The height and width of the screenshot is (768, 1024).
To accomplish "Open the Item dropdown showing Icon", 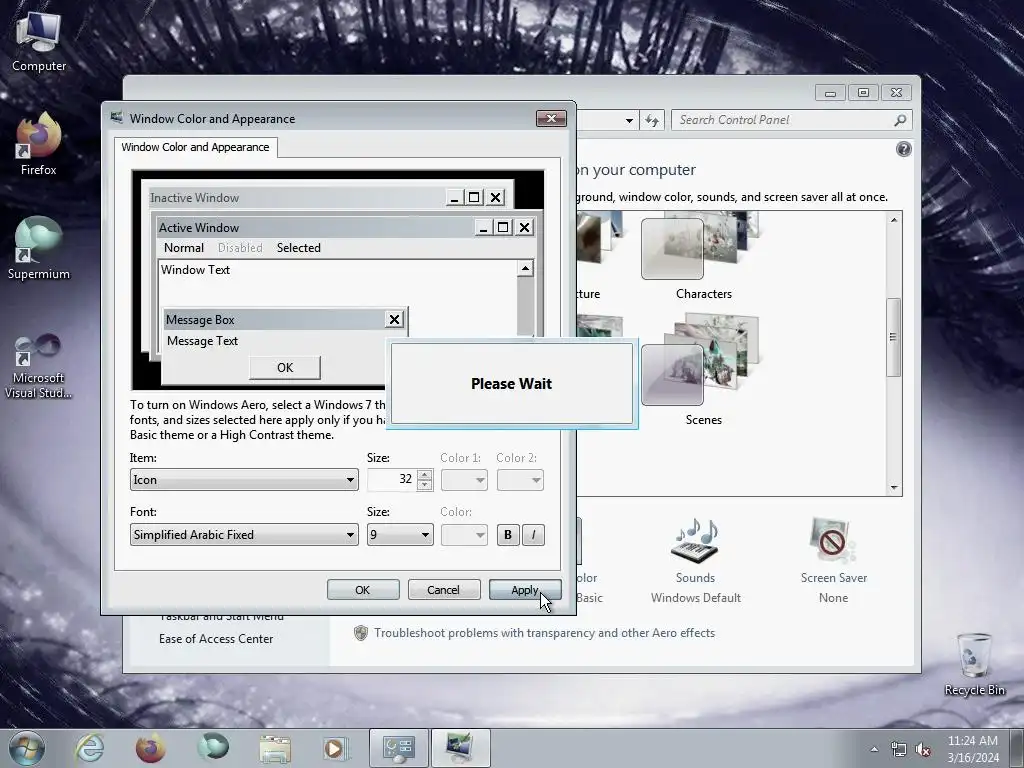I will tap(244, 480).
